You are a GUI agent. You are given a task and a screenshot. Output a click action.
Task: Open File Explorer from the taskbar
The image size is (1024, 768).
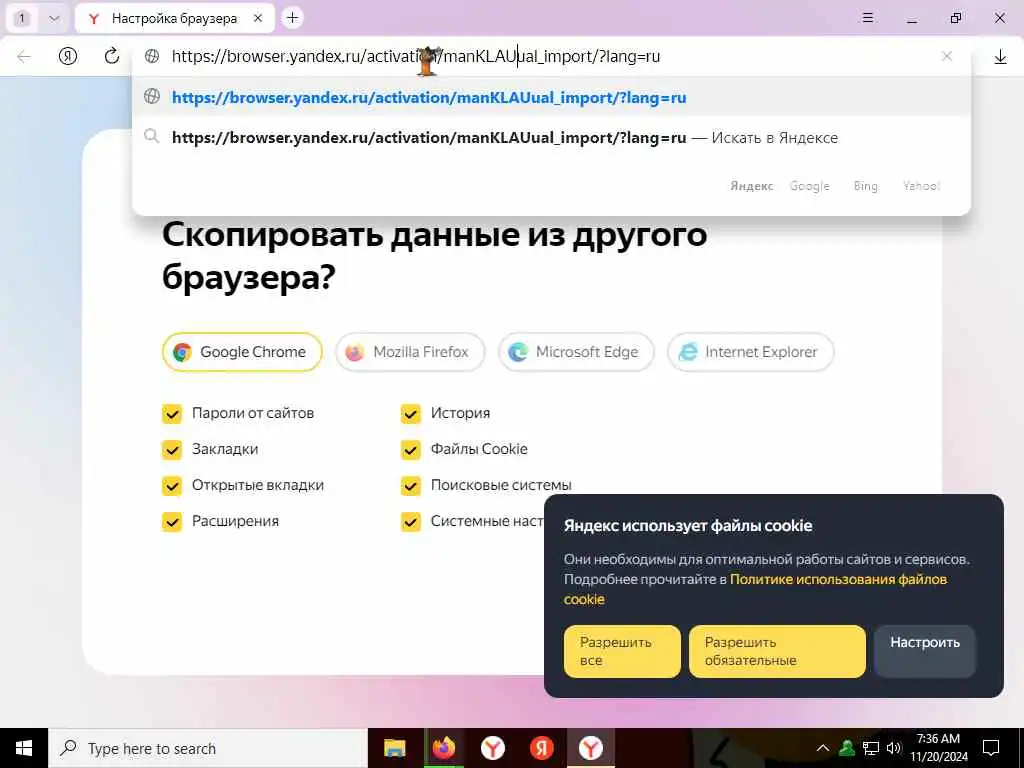click(394, 748)
